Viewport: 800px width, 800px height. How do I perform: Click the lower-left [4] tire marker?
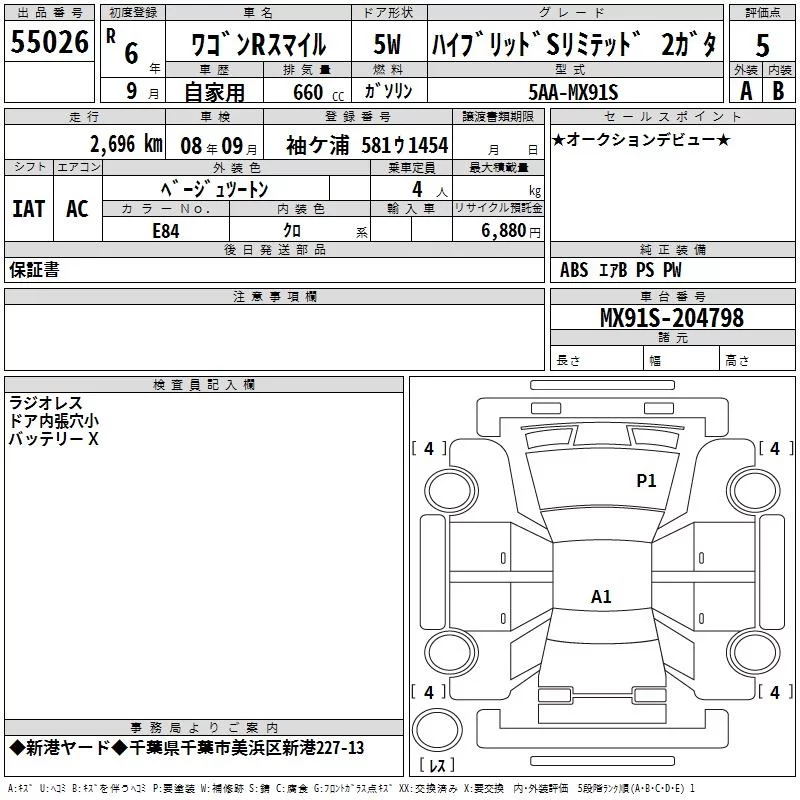coord(429,692)
